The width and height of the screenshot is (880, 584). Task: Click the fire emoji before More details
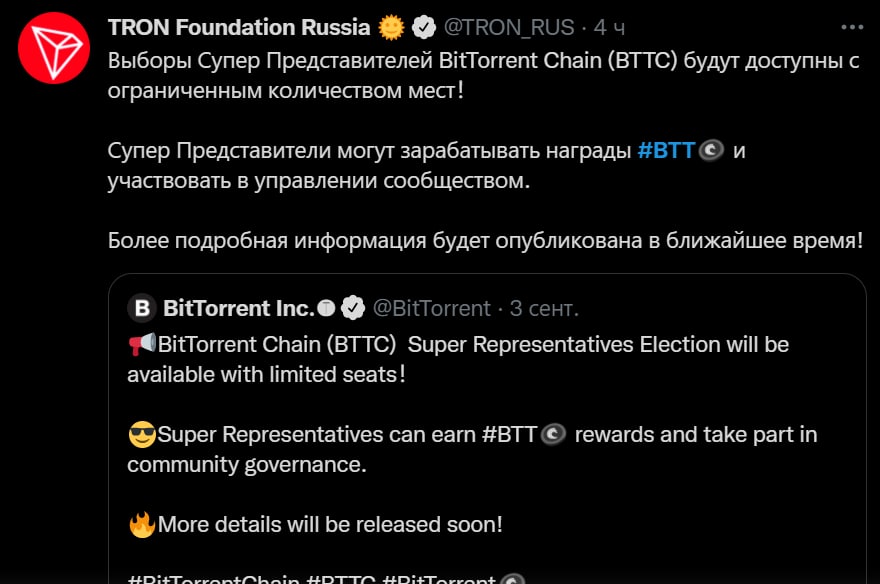(x=142, y=525)
